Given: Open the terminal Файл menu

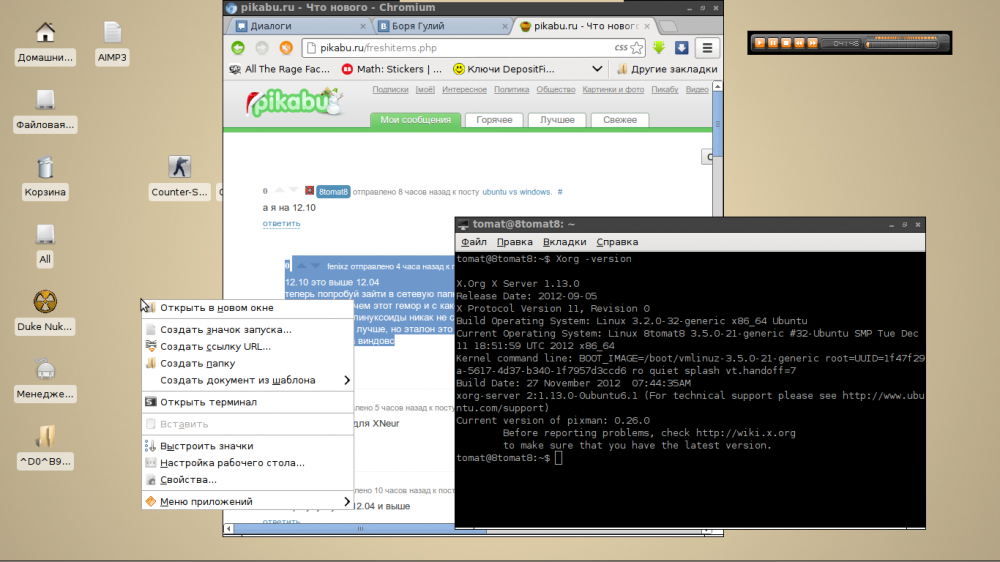Looking at the screenshot, I should click(x=474, y=242).
